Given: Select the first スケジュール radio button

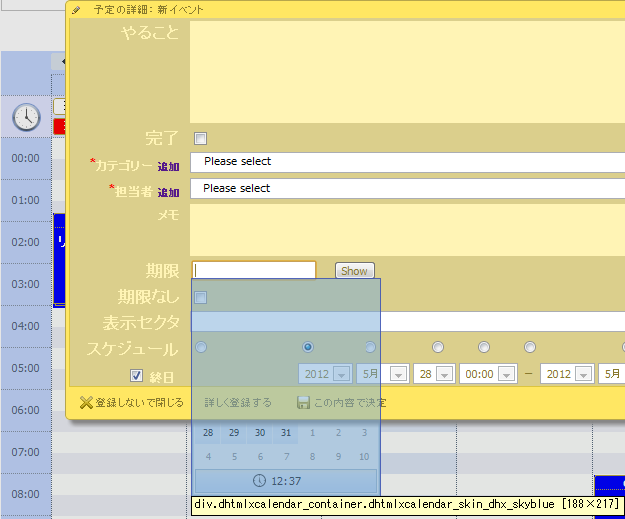Looking at the screenshot, I should pyautogui.click(x=201, y=347).
